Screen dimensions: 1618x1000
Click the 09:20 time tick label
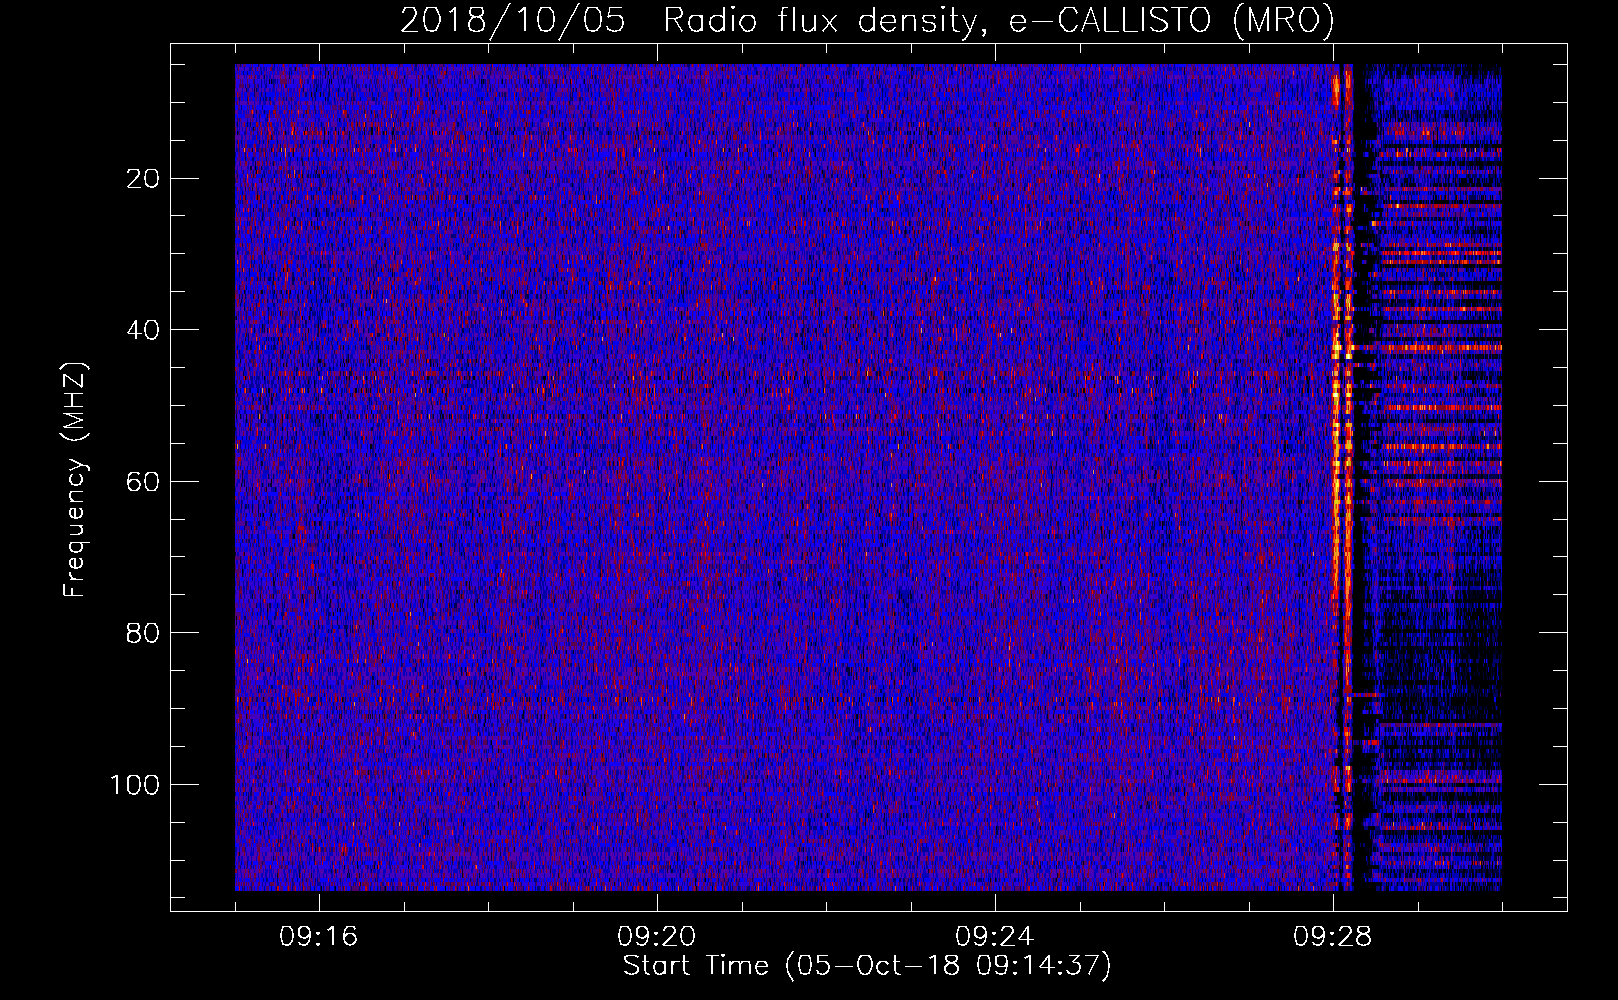click(x=657, y=937)
